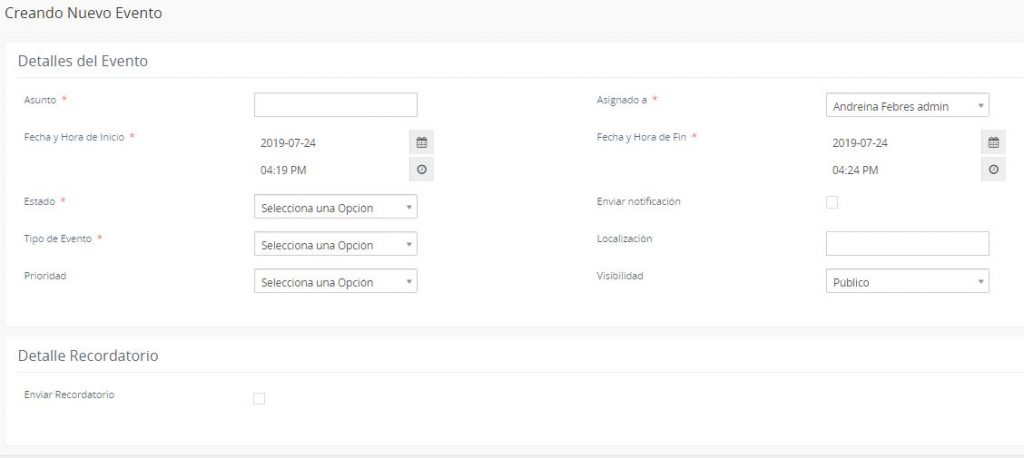The height and width of the screenshot is (458, 1024).
Task: Click the Creando Nuevo Evento page title
Action: [83, 14]
